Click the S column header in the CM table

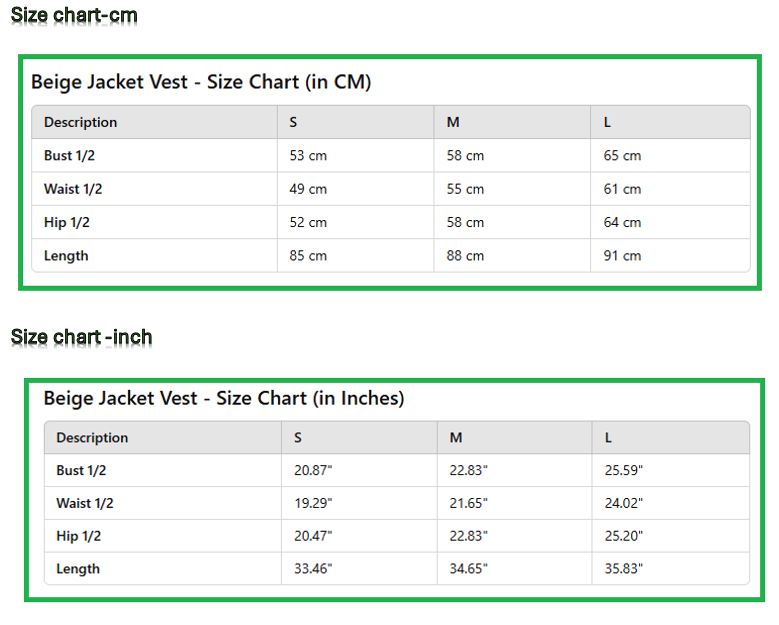coord(293,122)
